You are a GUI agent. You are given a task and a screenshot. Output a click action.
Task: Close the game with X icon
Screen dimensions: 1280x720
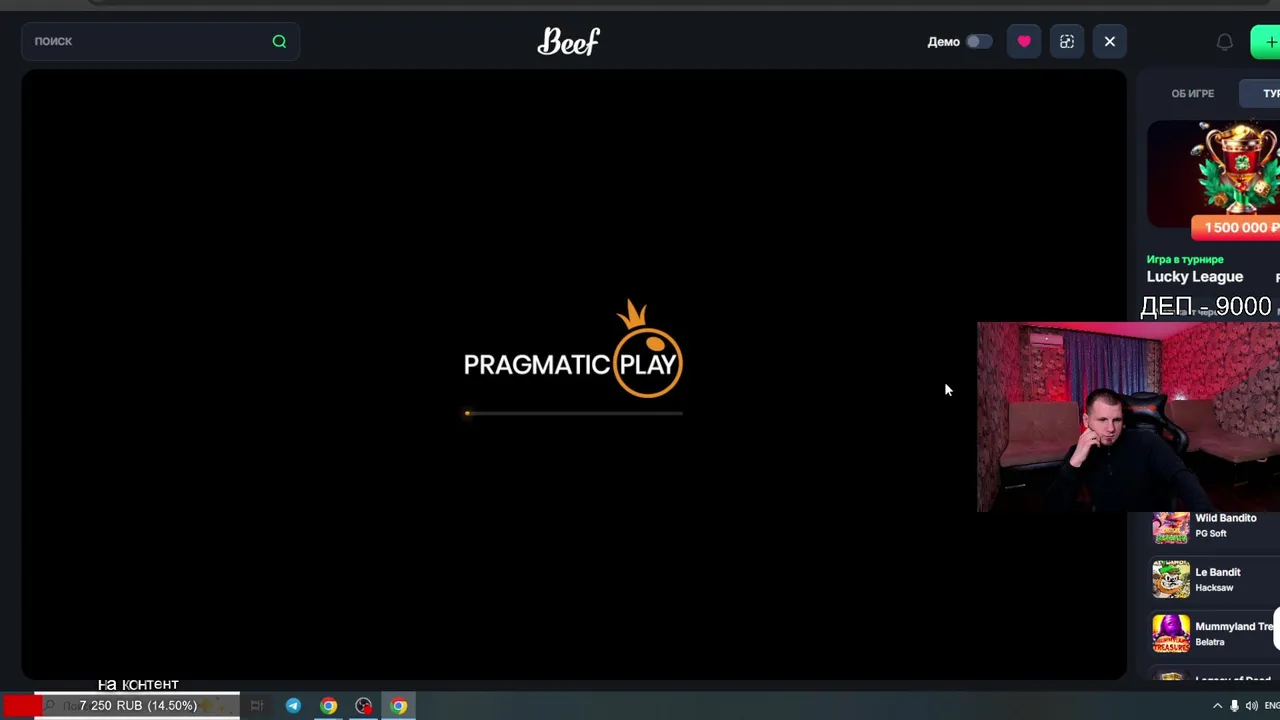(1110, 41)
